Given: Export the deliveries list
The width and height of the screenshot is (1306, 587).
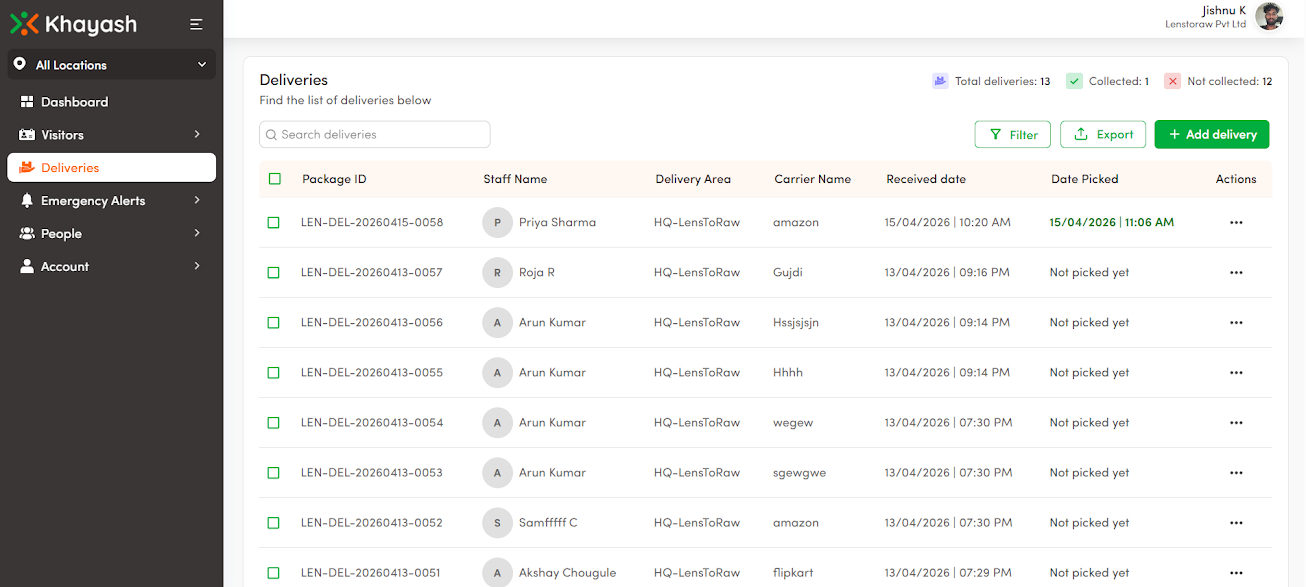Looking at the screenshot, I should click(x=1103, y=135).
